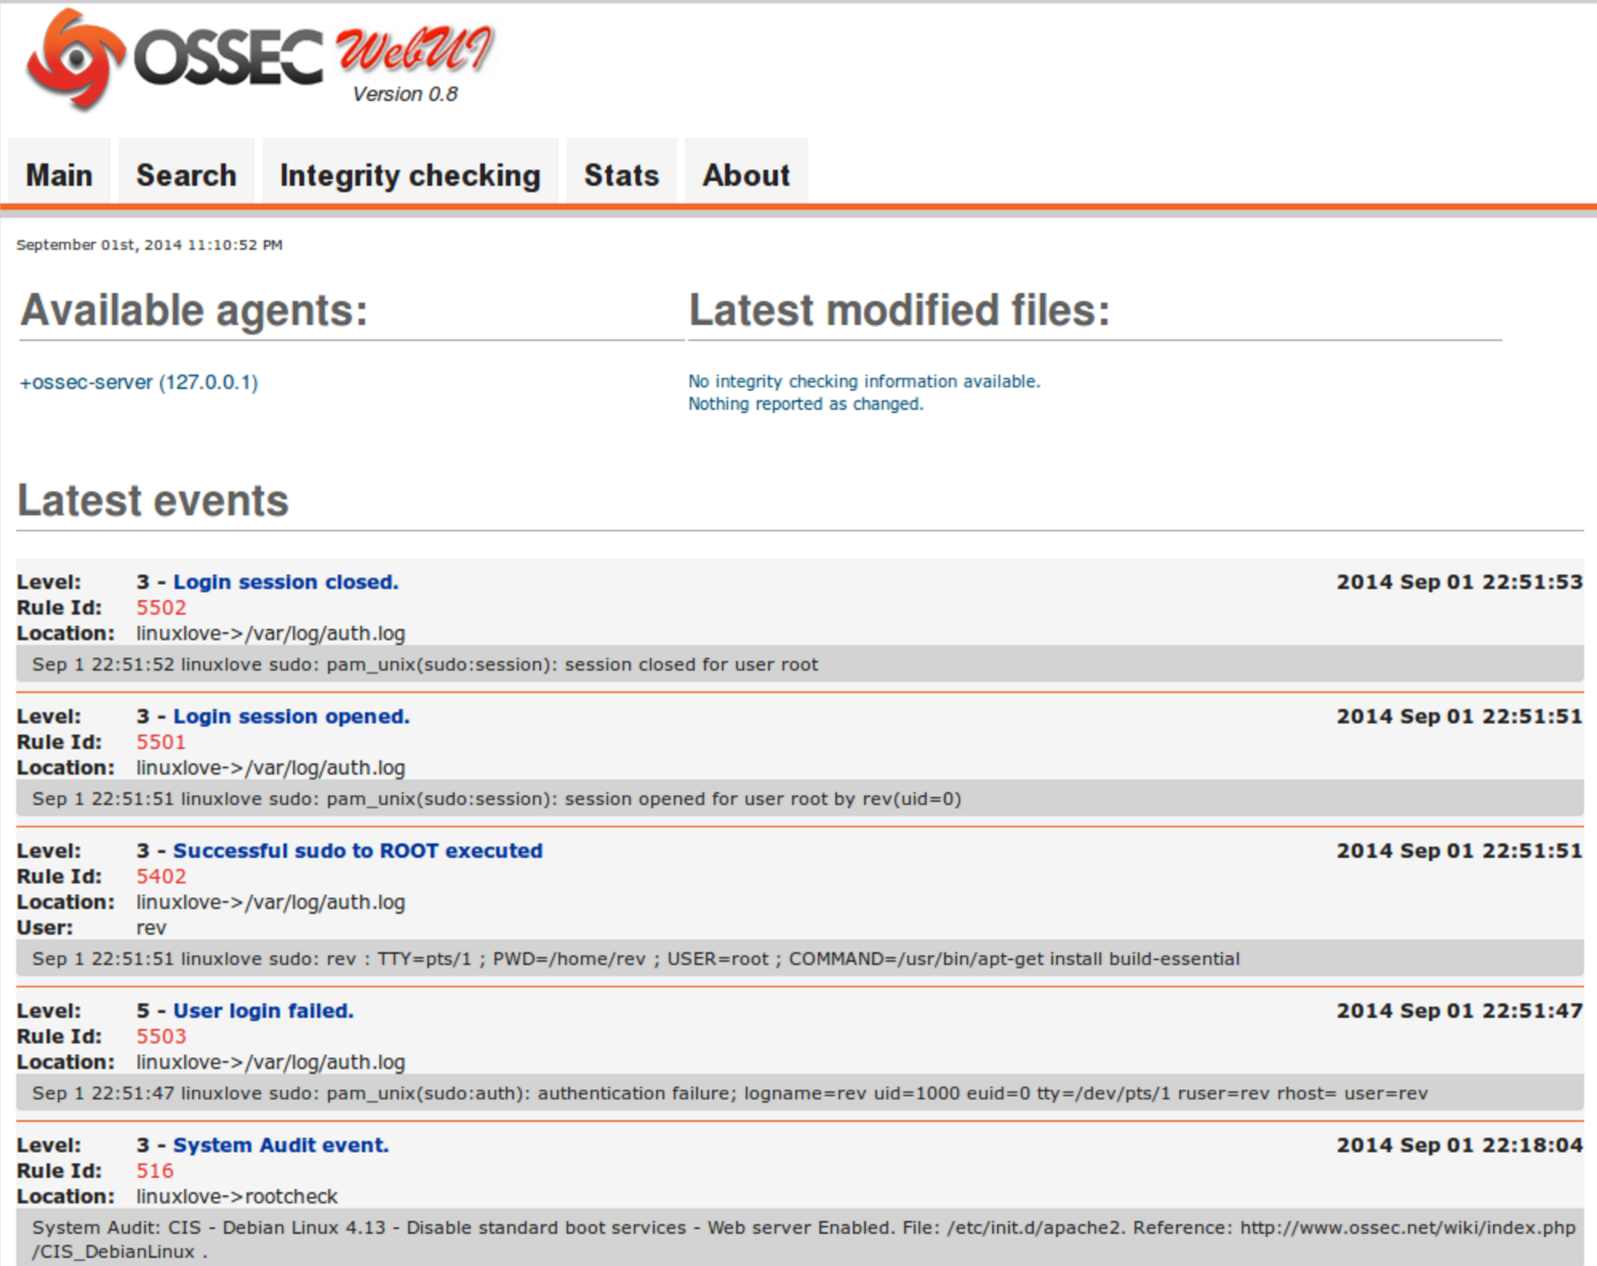Expand the ossec-server (127.0.0.1) agent

[x=139, y=382]
